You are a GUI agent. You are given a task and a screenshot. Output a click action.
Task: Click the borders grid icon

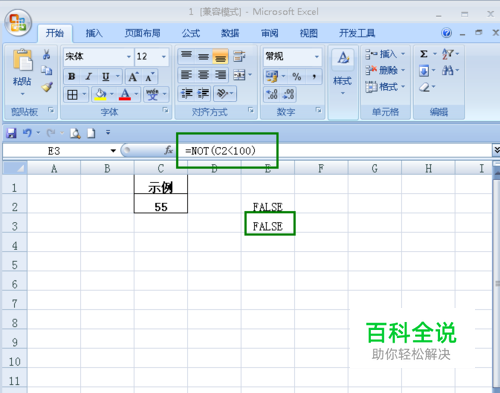(x=72, y=95)
